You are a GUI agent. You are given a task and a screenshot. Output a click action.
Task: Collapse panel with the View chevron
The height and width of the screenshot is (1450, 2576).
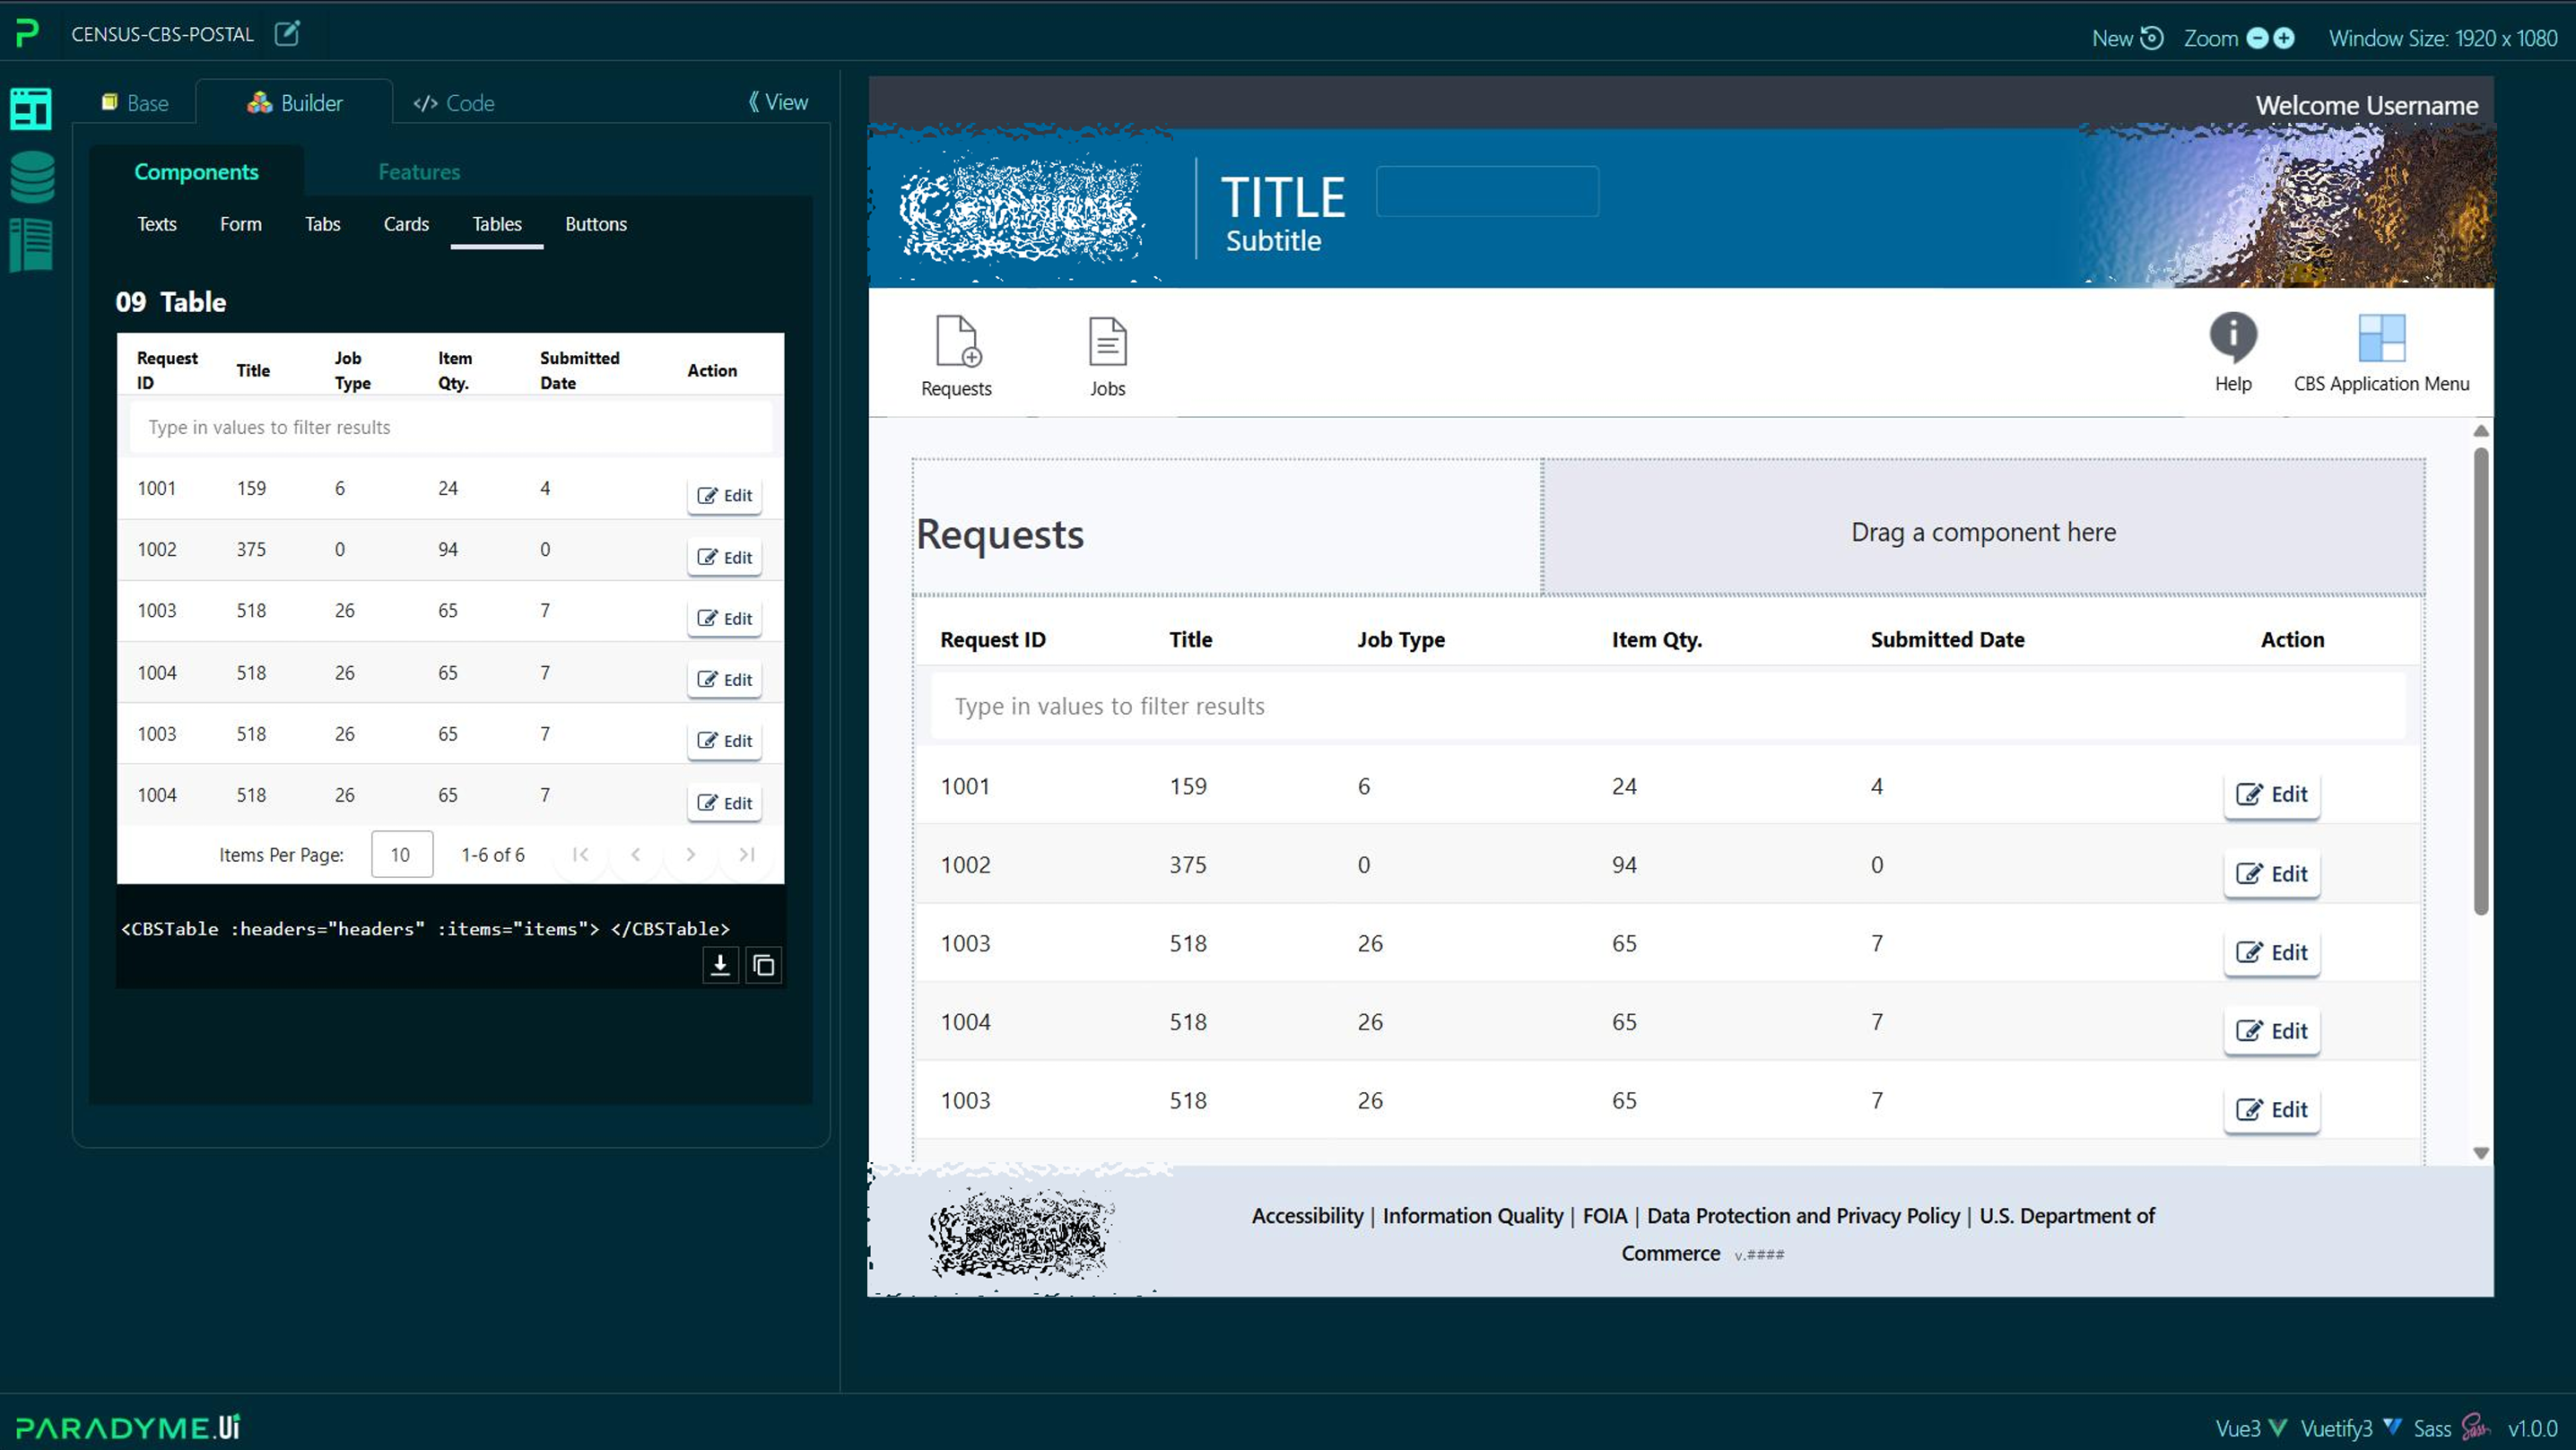point(777,102)
